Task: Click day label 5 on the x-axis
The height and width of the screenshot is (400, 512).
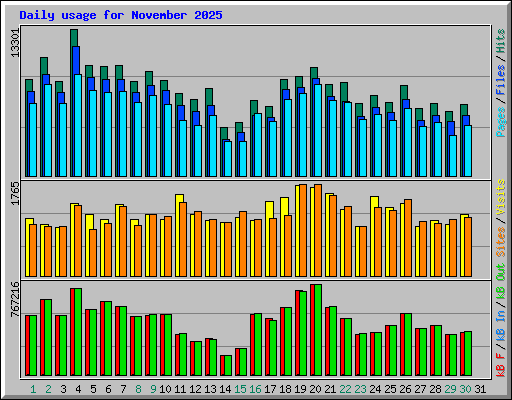Action: point(93,389)
